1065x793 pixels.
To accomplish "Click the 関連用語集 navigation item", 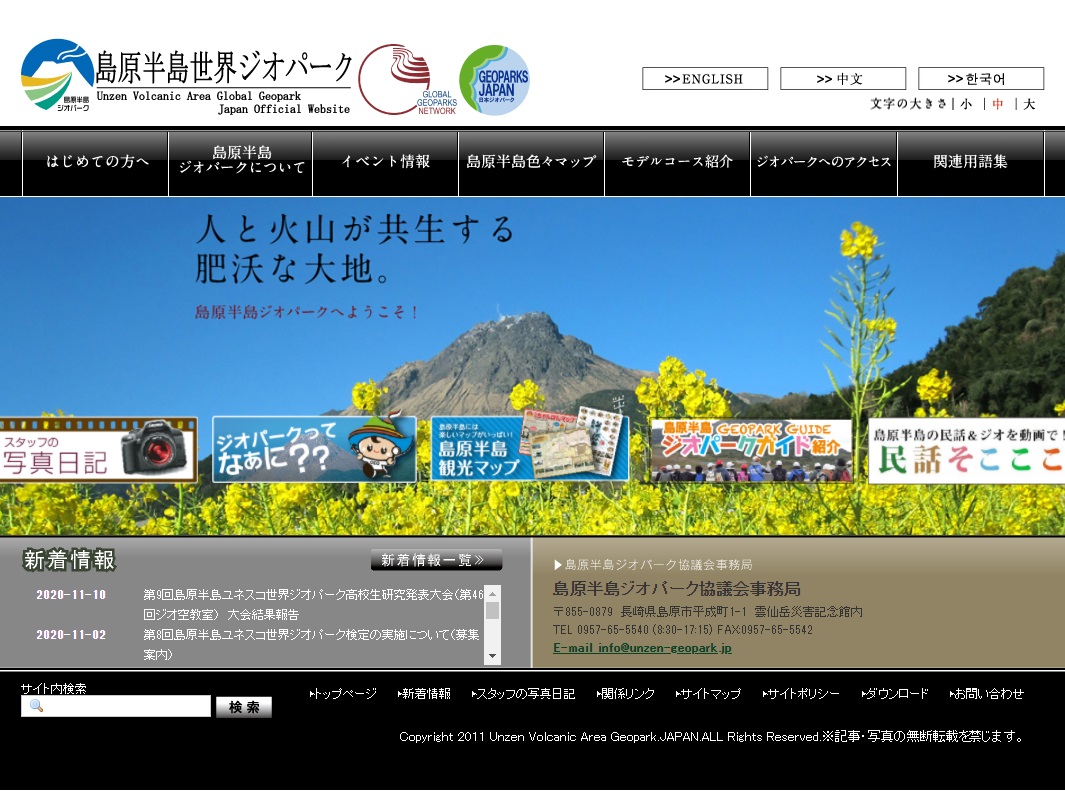I will 969,162.
